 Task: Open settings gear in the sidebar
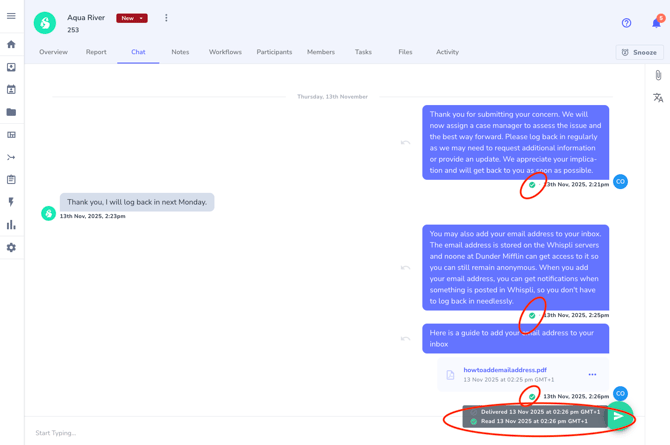[x=11, y=247]
